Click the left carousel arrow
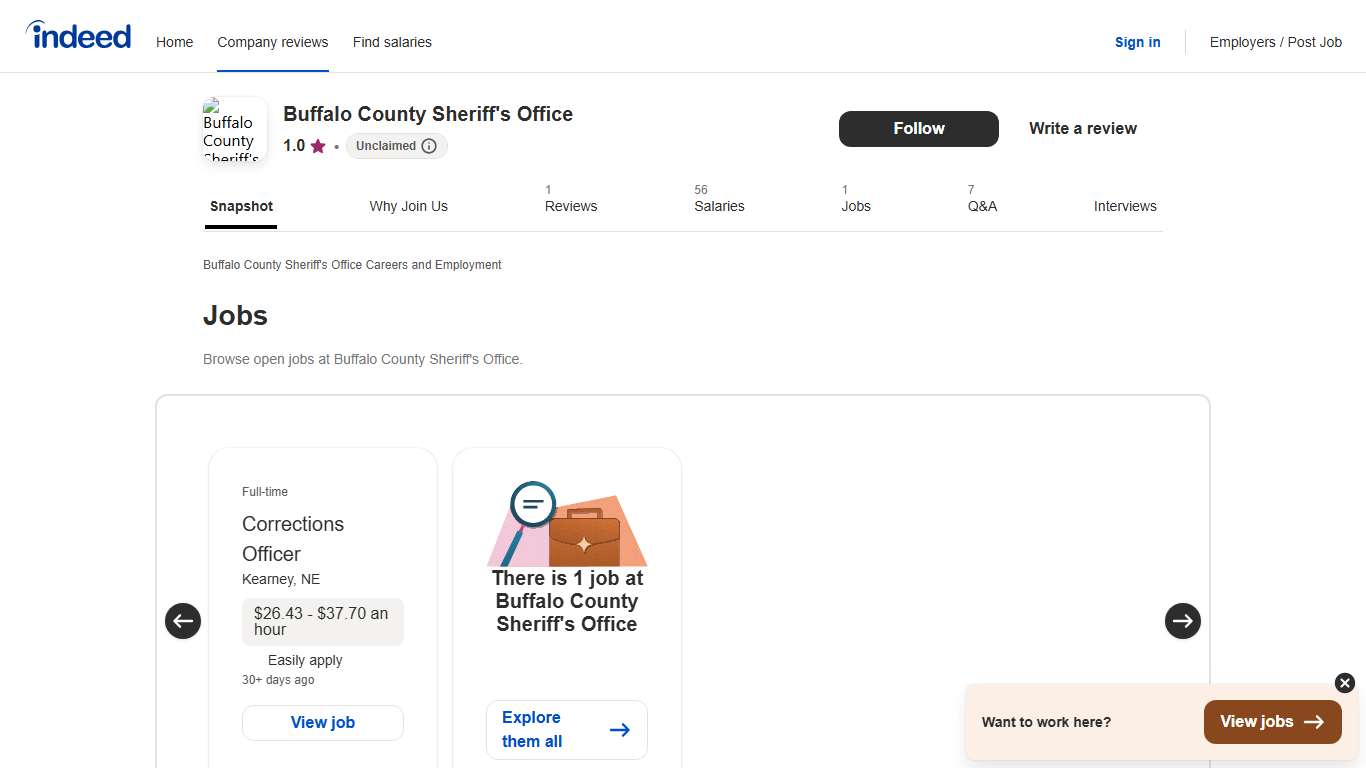This screenshot has width=1366, height=768. tap(183, 621)
